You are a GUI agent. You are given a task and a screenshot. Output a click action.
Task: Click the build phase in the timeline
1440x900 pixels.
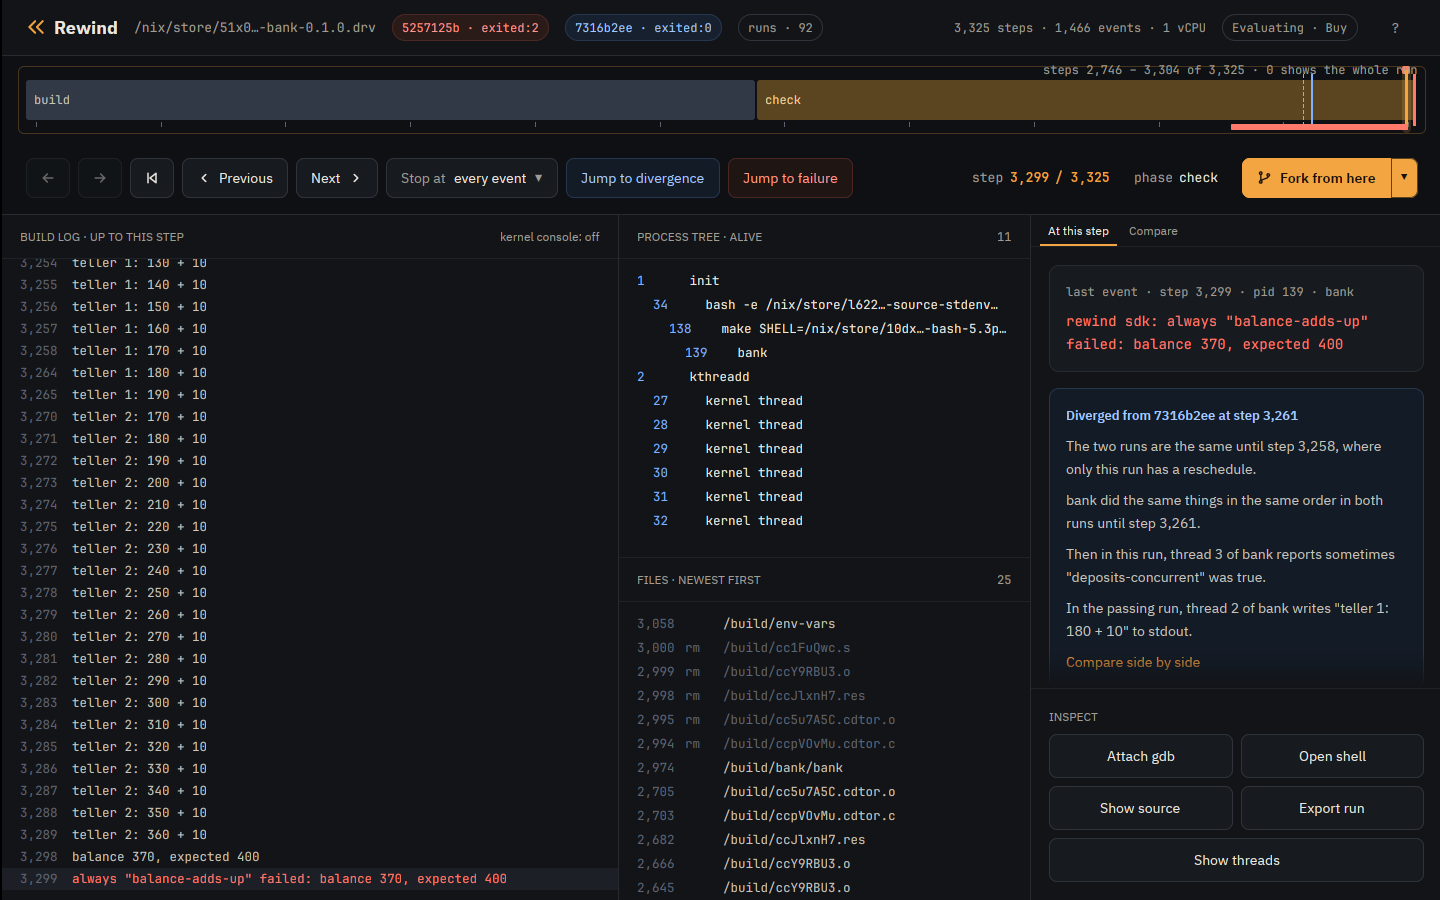390,100
